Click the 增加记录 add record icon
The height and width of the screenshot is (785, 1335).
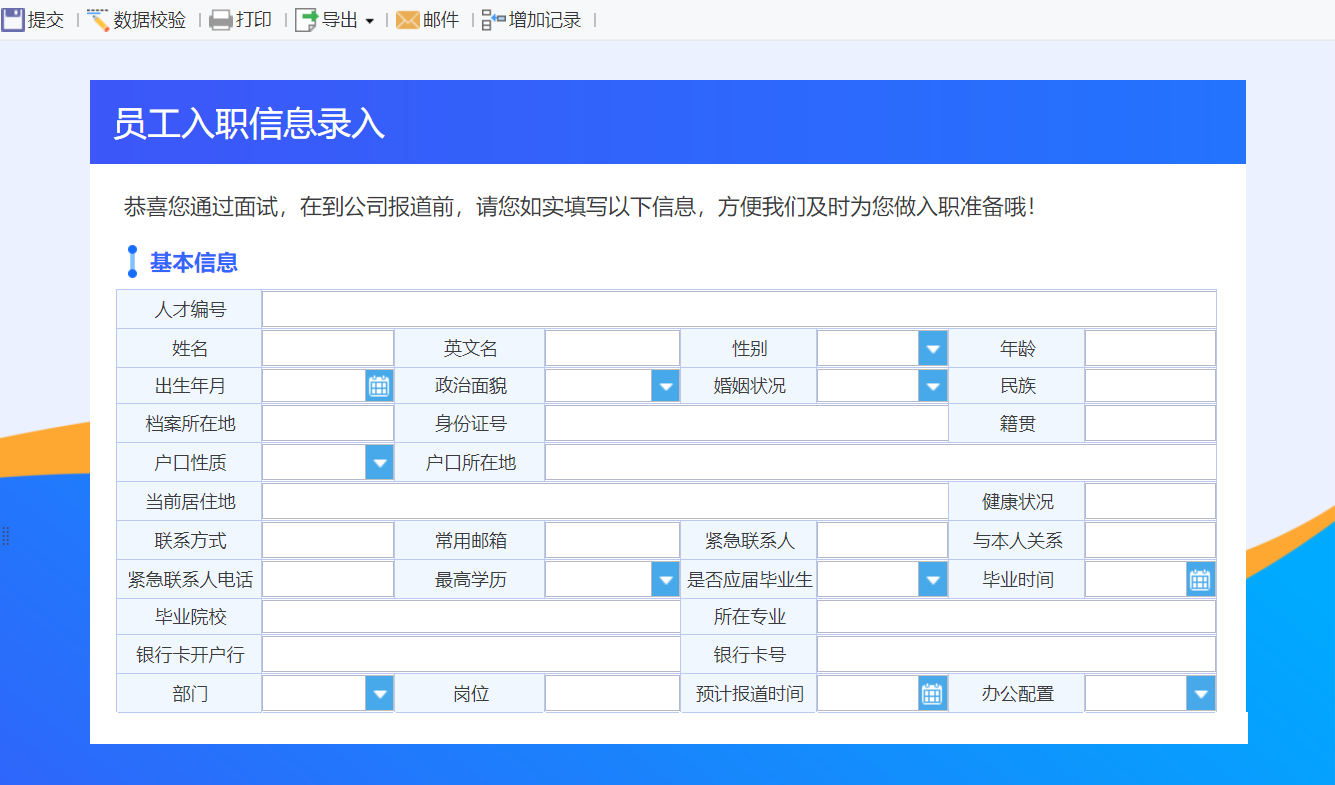pos(494,19)
